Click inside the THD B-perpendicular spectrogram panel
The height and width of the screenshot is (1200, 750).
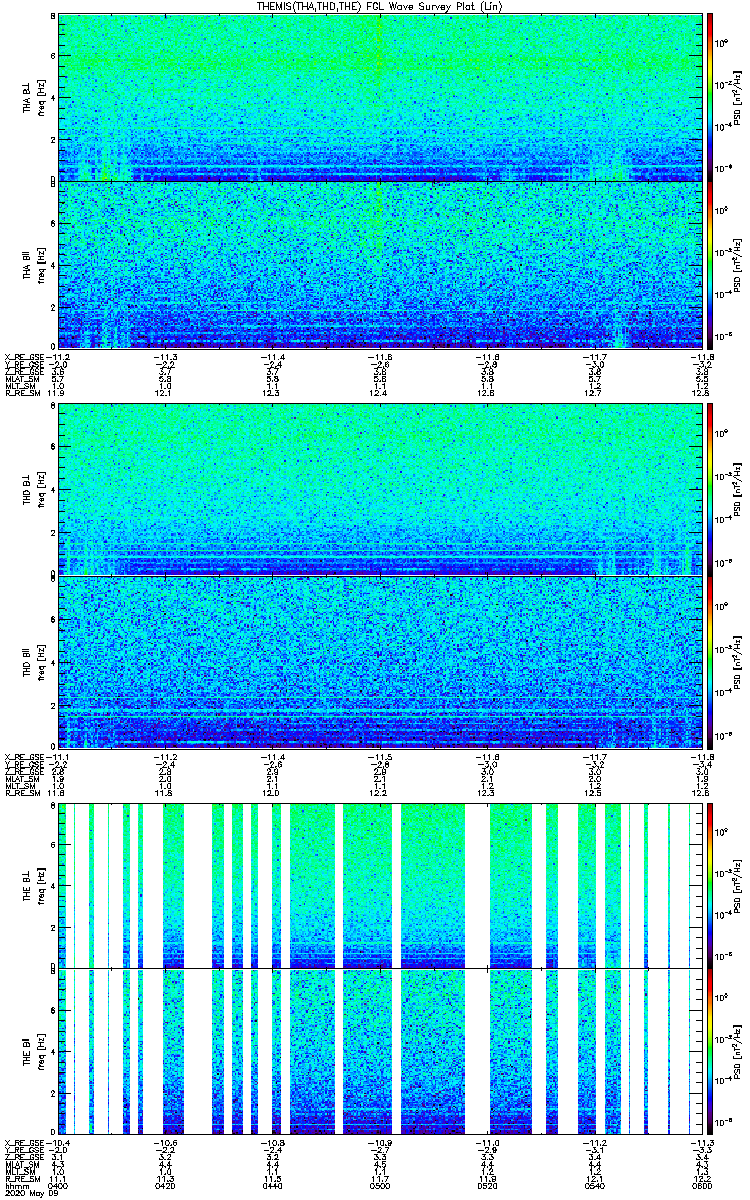click(x=378, y=489)
